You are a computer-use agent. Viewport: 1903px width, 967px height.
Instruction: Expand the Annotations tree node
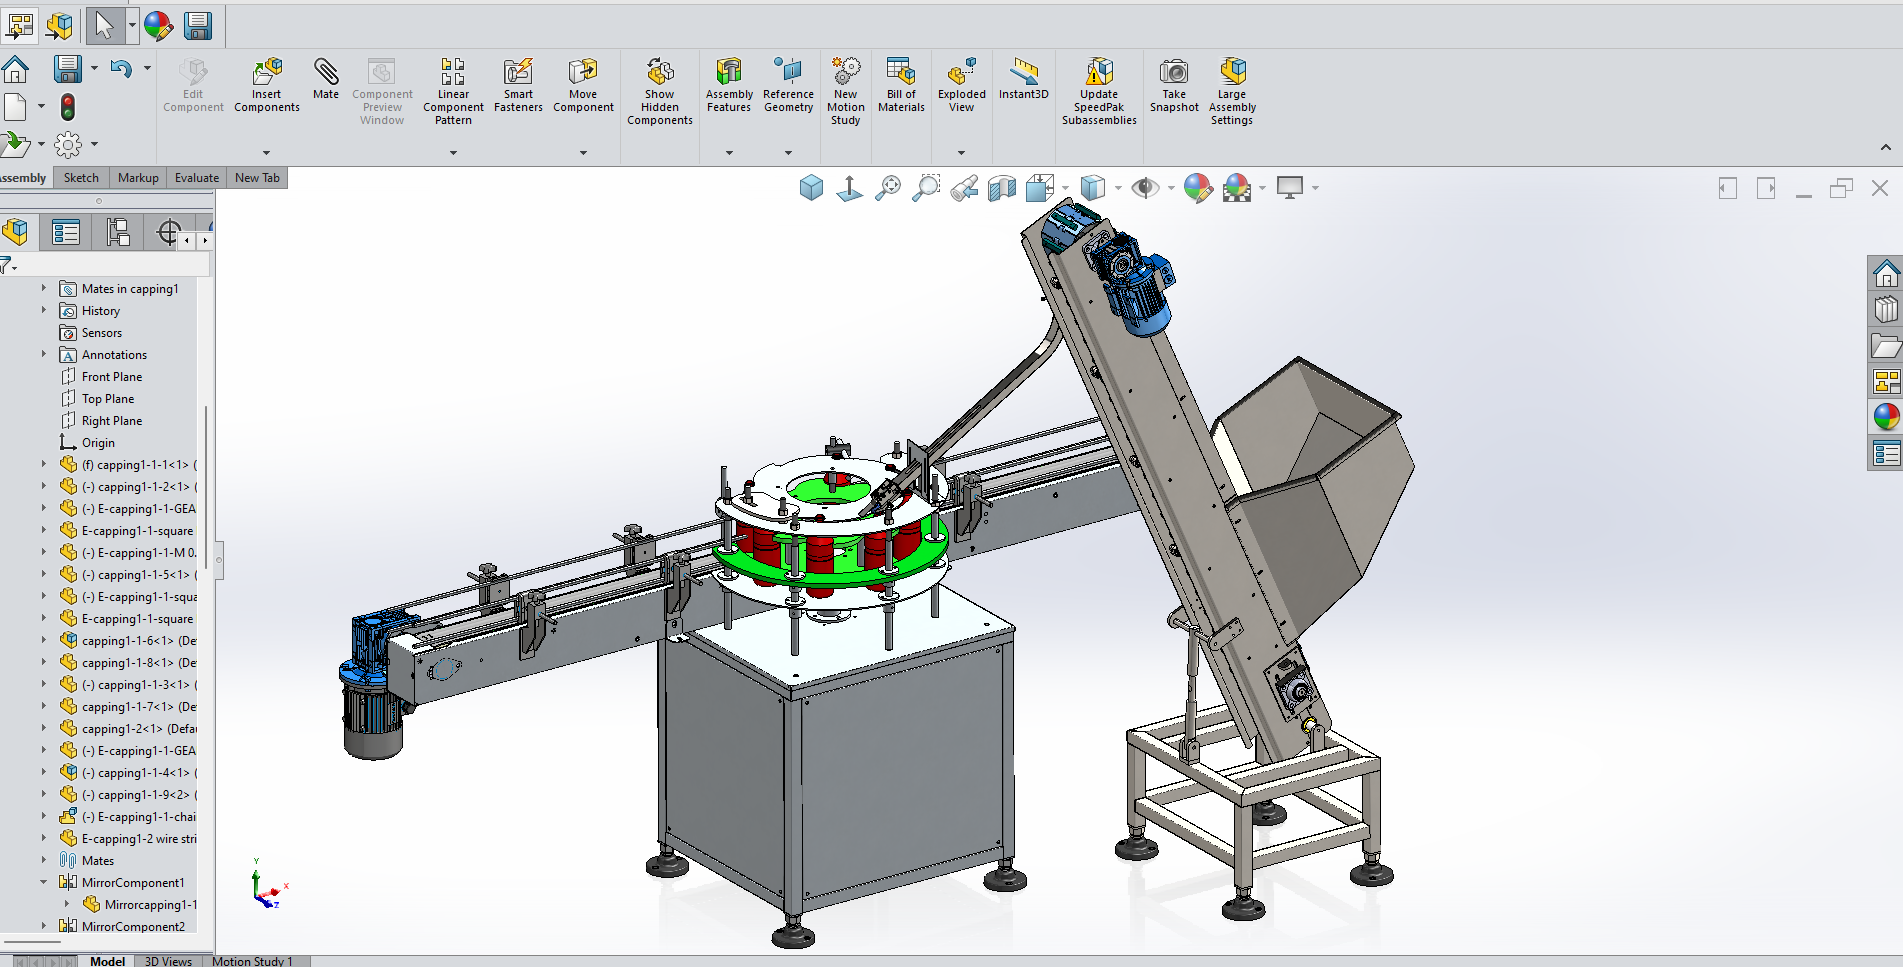click(x=44, y=354)
